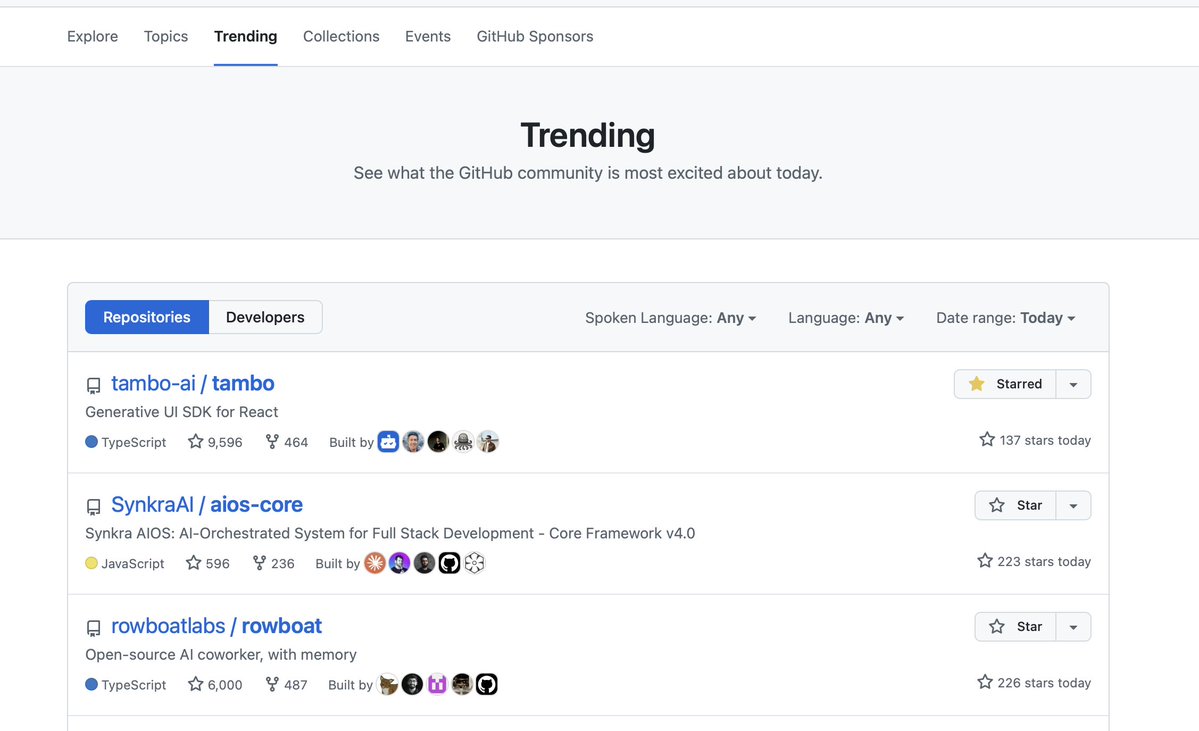Image resolution: width=1199 pixels, height=731 pixels.
Task: Click the repo icon beside rowboatlabs
Action: [x=93, y=629]
